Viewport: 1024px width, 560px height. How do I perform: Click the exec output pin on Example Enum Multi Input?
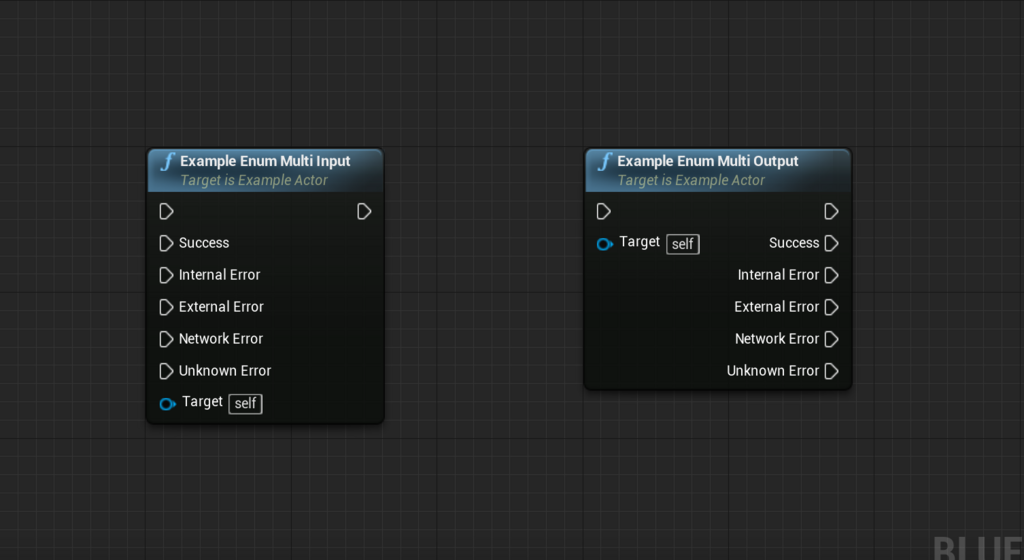coord(364,211)
